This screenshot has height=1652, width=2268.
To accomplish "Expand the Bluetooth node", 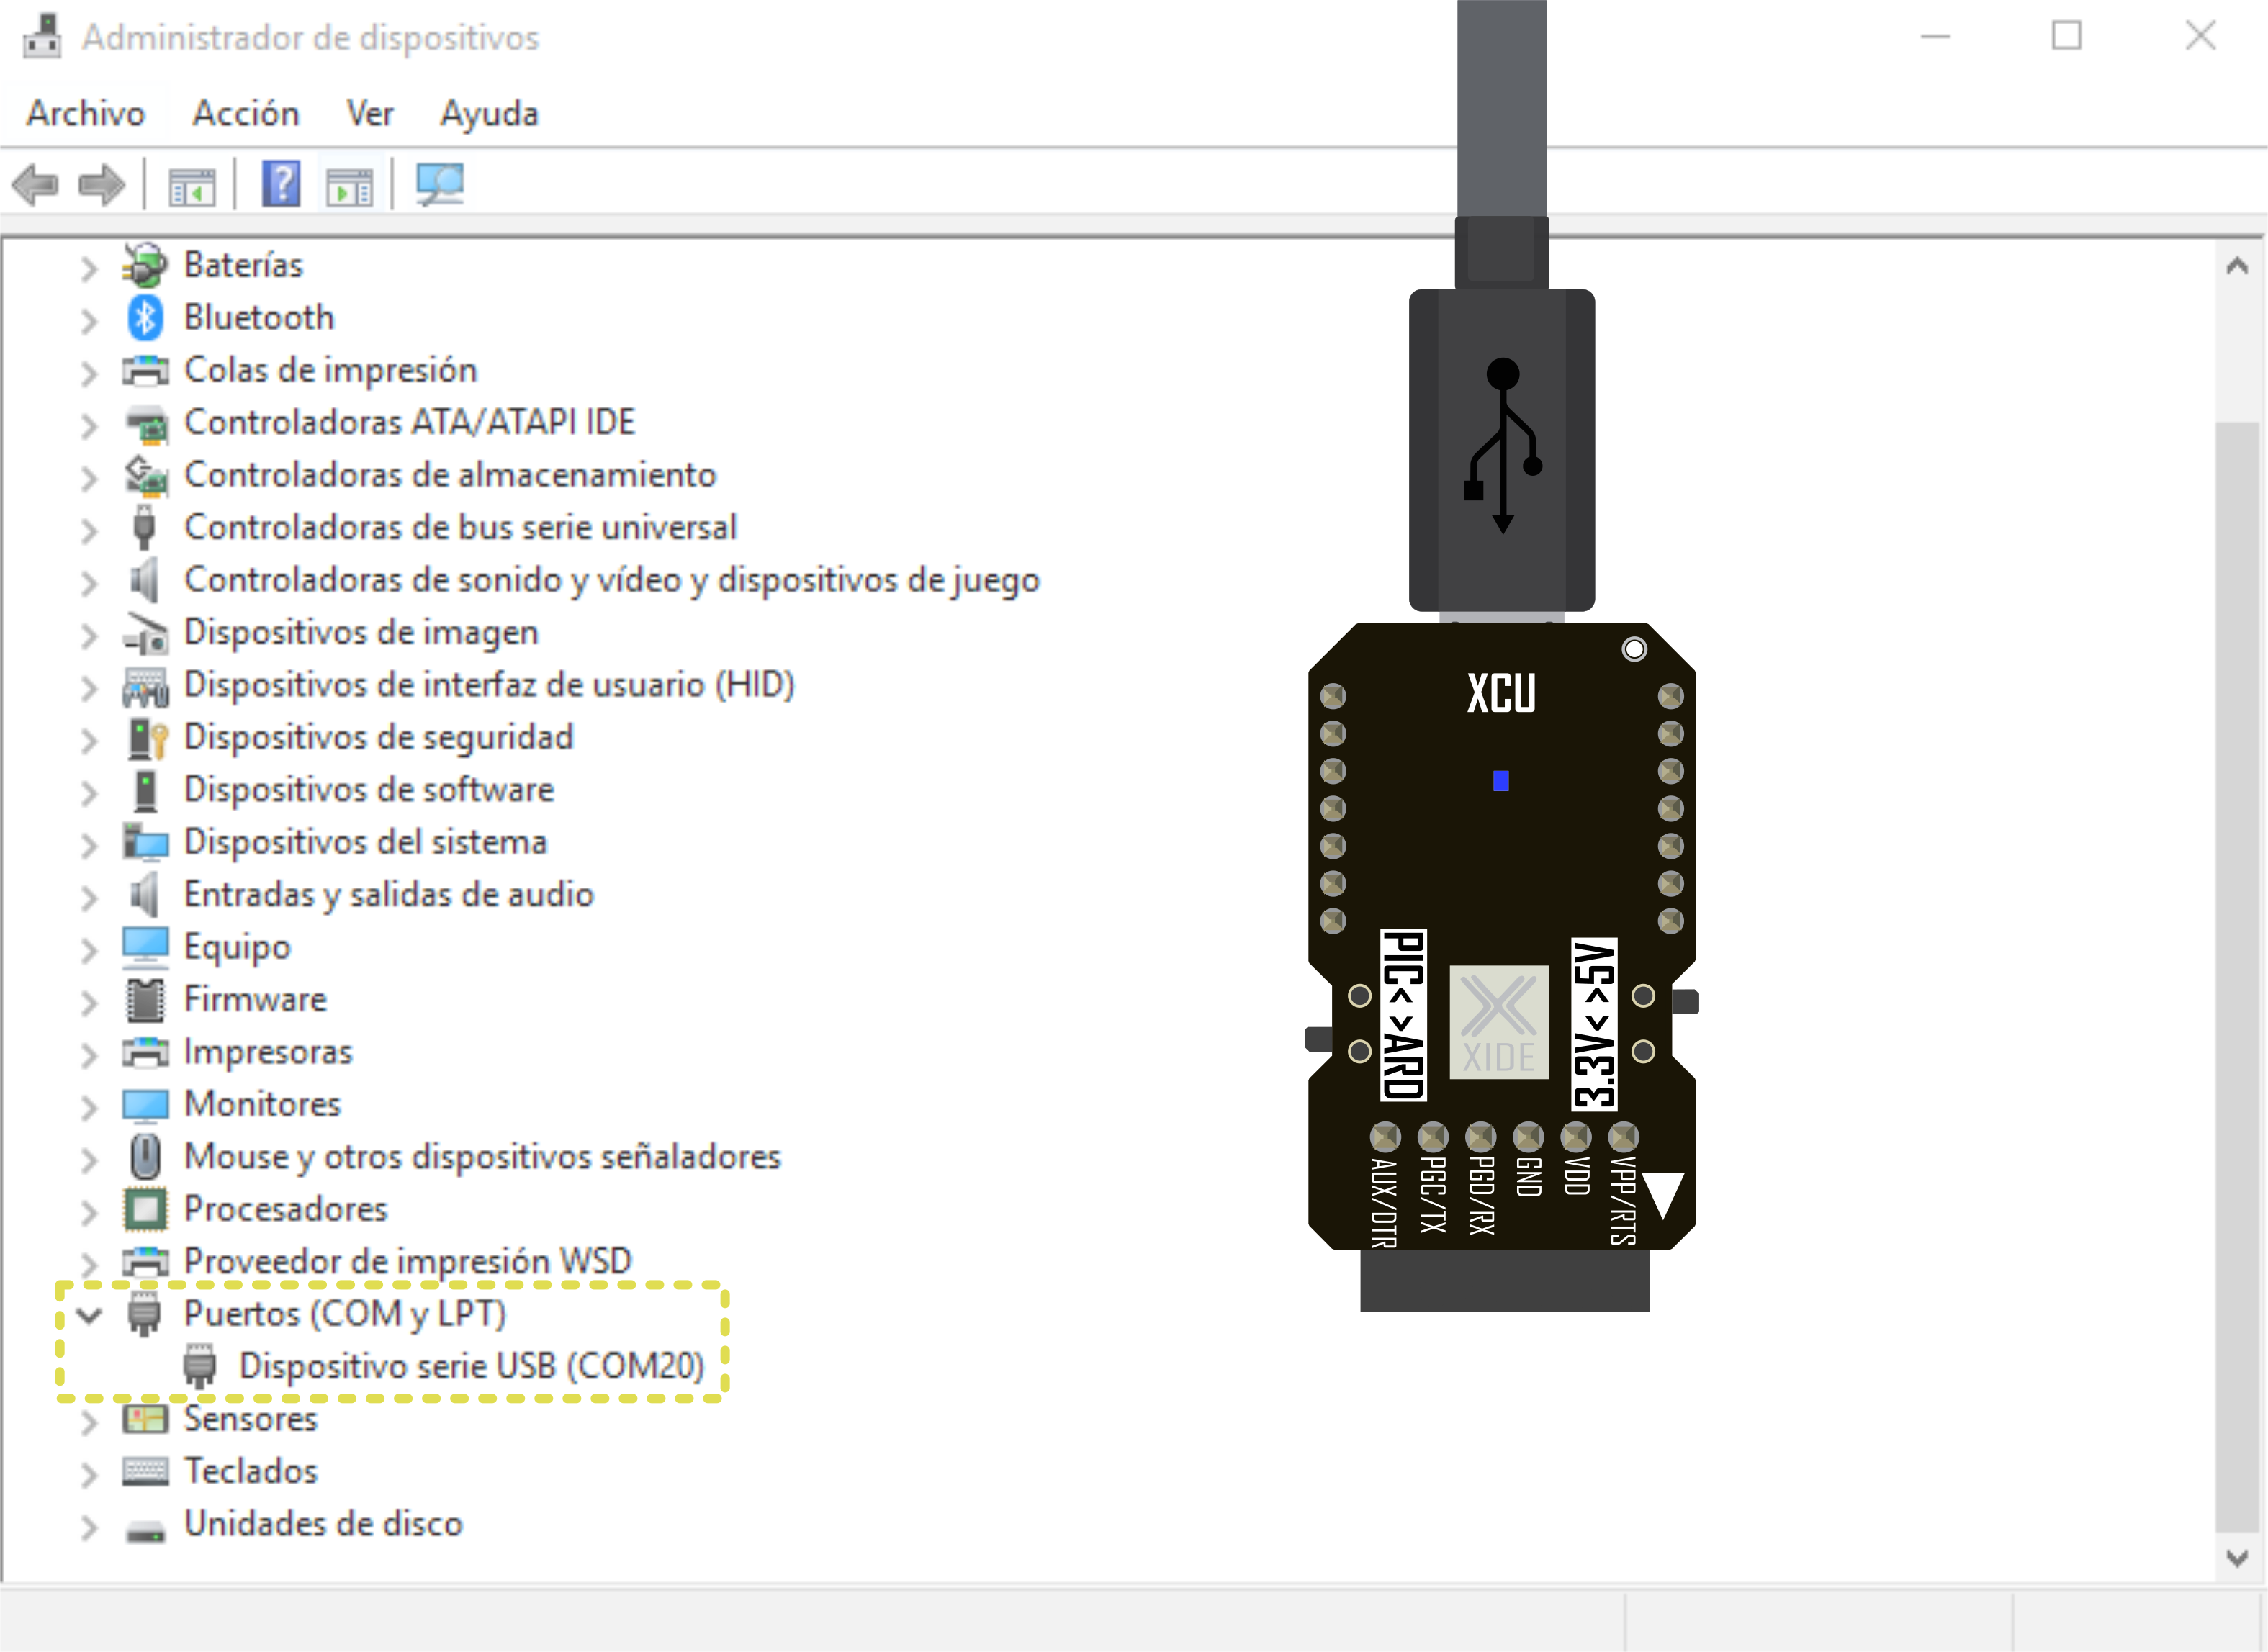I will (x=88, y=321).
